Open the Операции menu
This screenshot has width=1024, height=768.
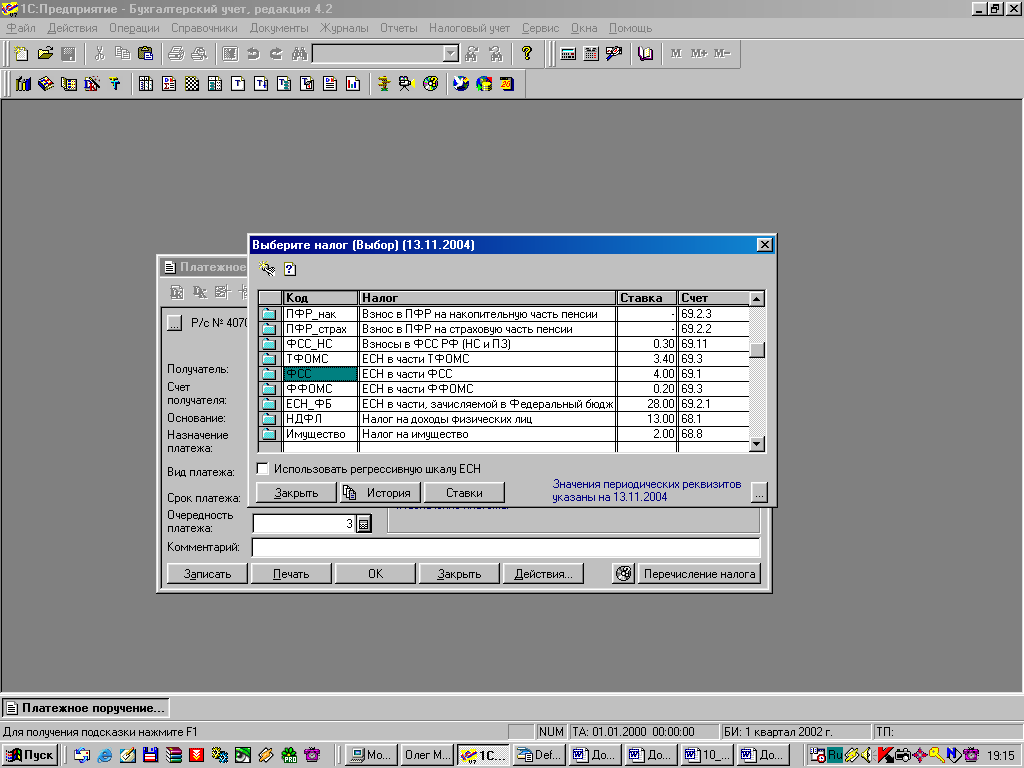134,28
